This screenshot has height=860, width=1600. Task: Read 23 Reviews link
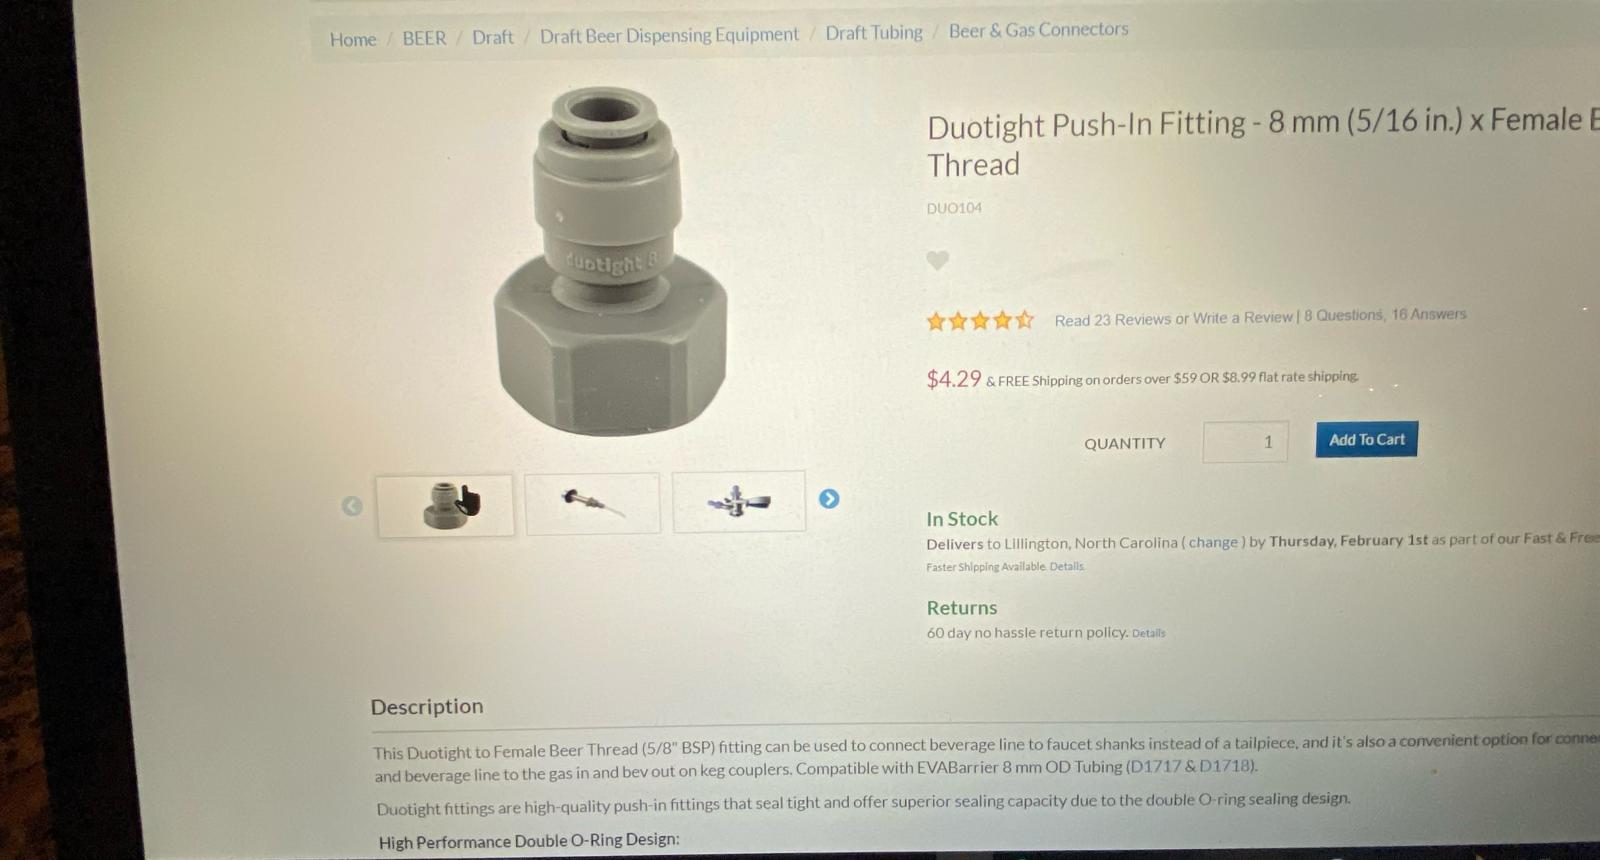[1113, 319]
